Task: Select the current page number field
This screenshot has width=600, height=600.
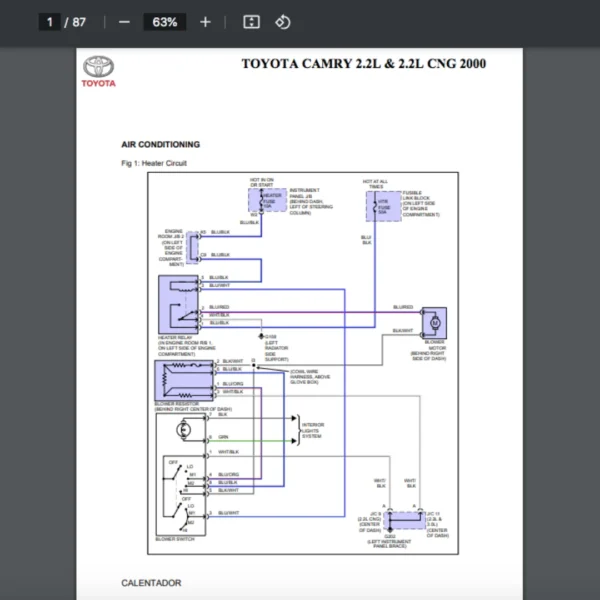Action: pos(49,22)
